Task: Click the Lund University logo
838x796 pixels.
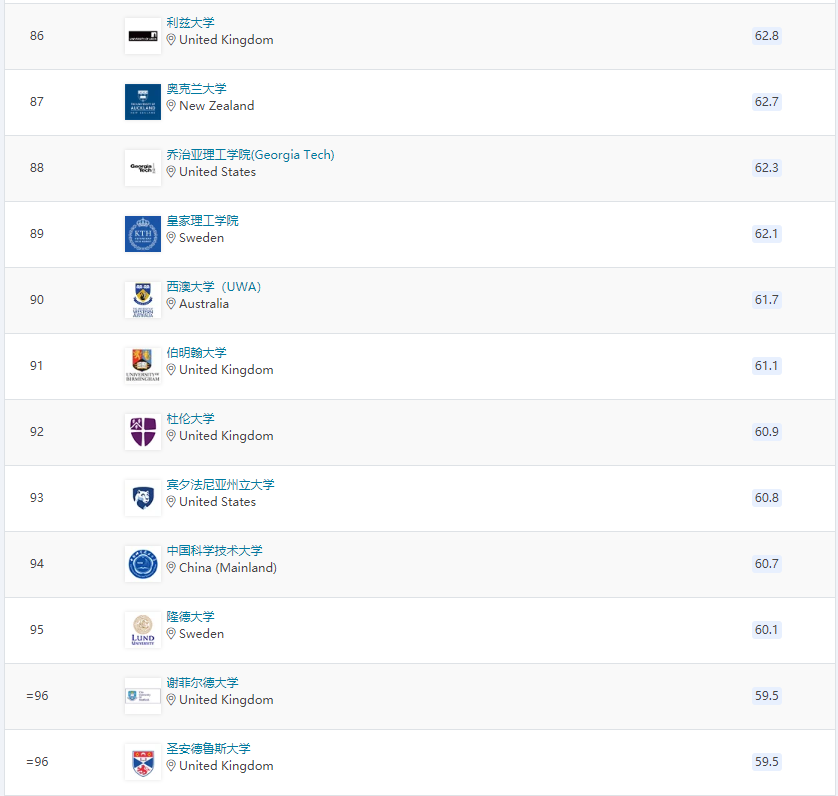Action: pos(143,630)
